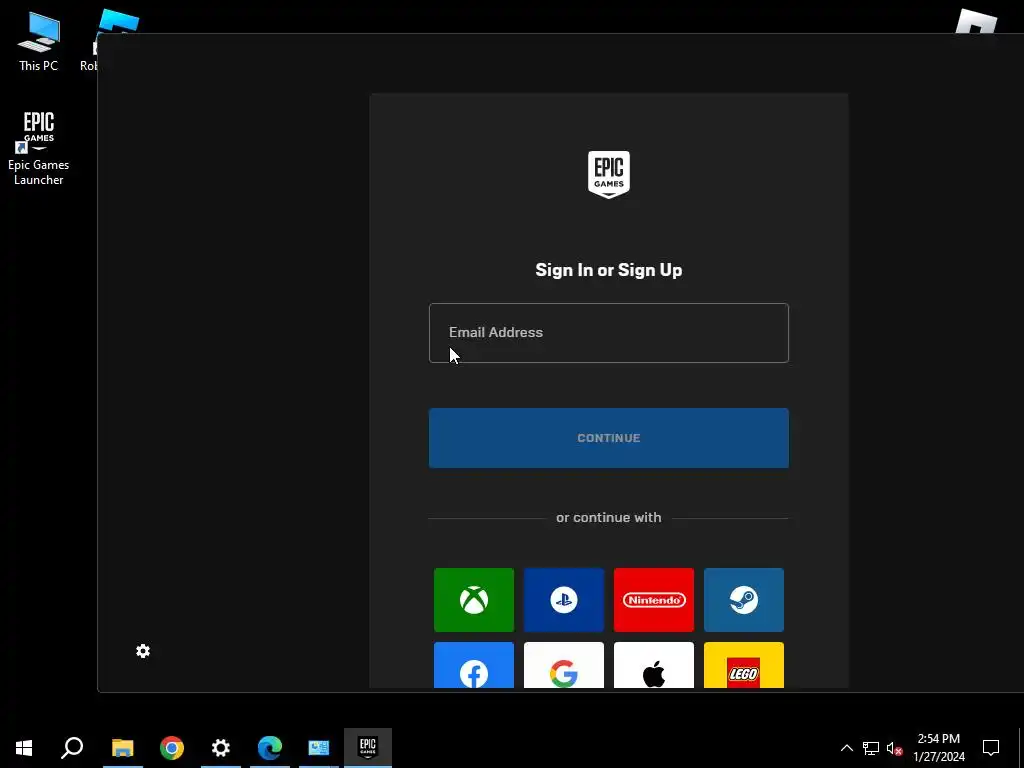1024x768 pixels.
Task: Open the launcher settings gear
Action: [x=143, y=651]
